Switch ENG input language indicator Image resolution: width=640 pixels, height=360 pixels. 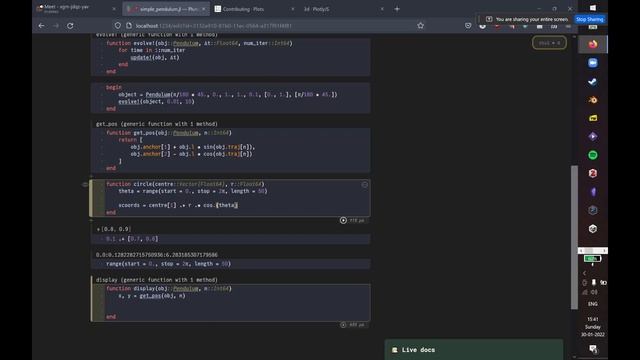click(593, 304)
